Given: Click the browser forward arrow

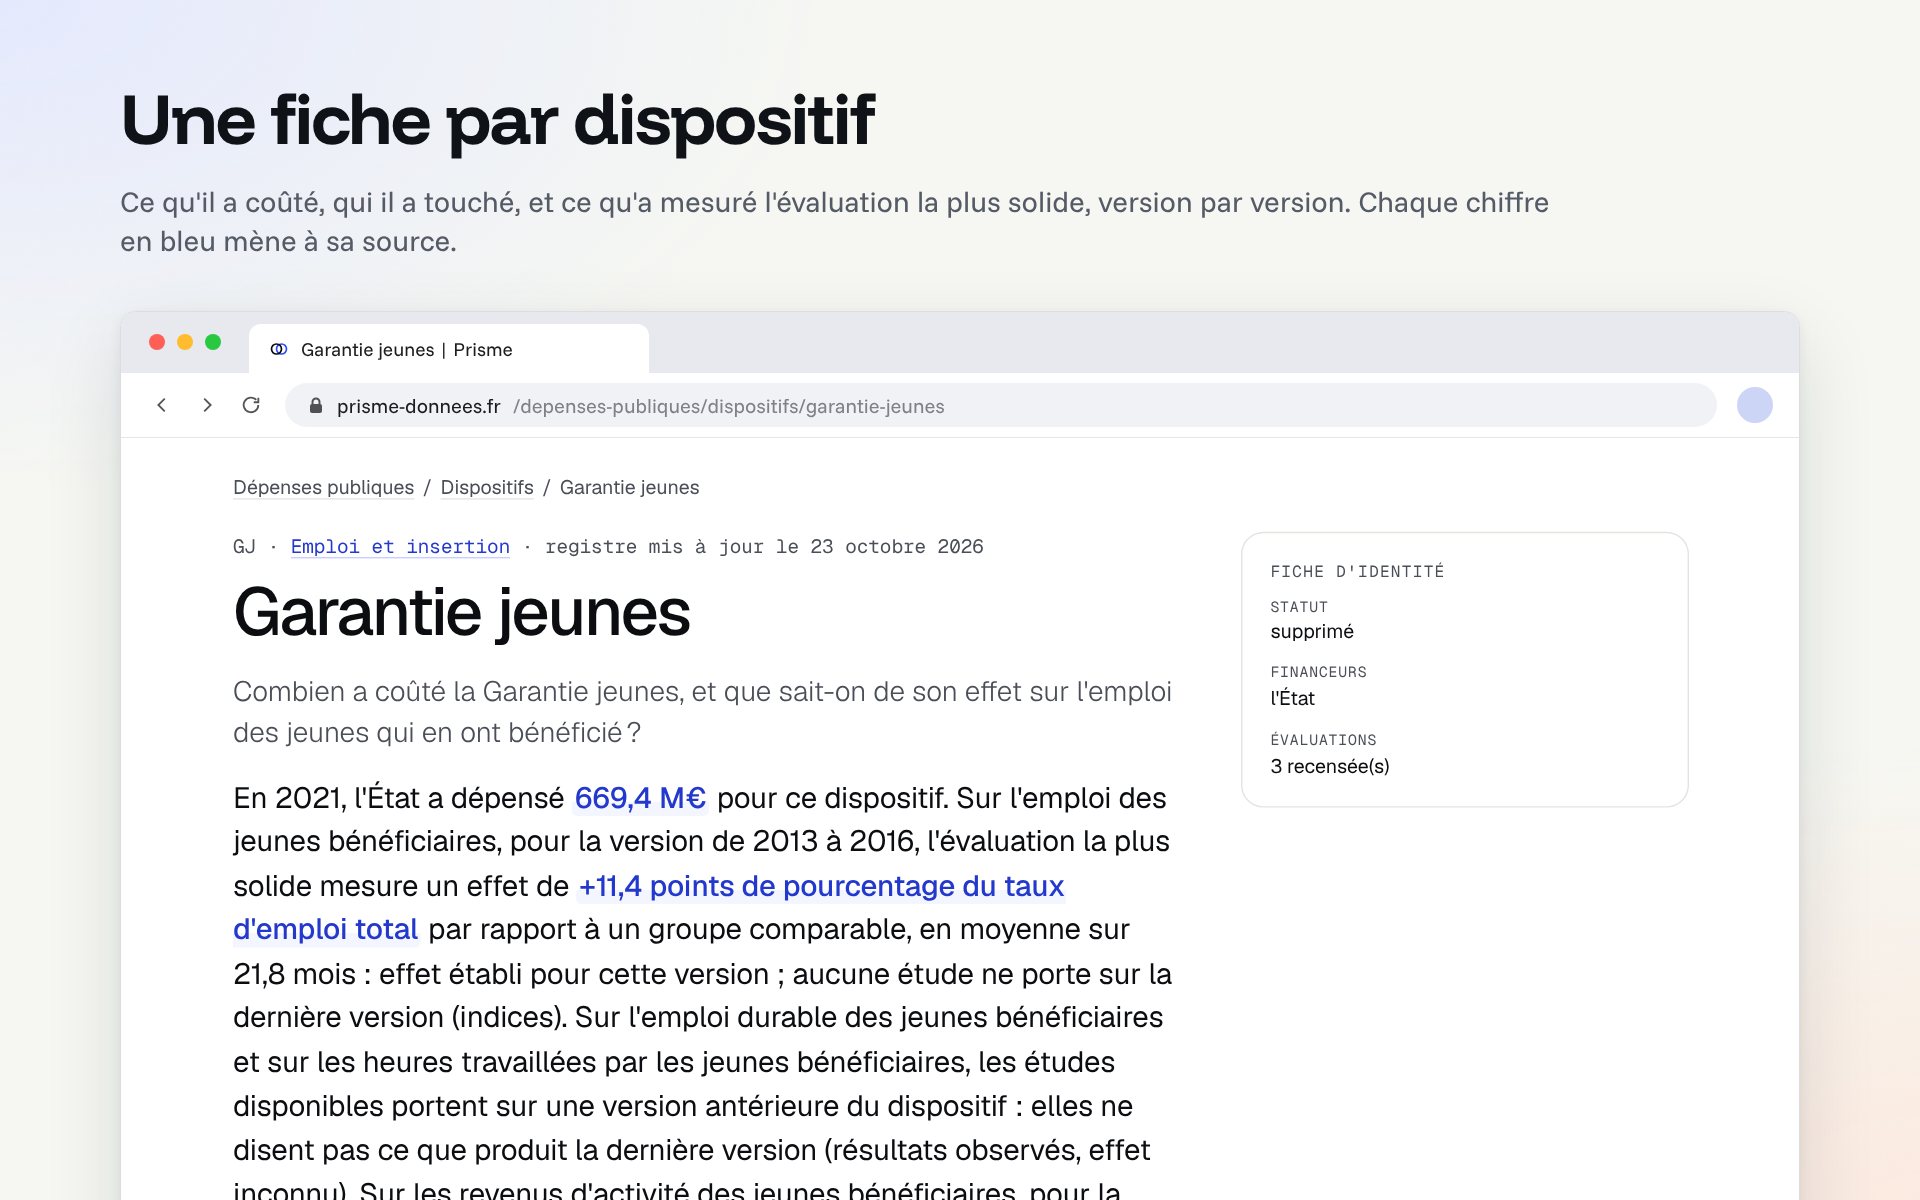Looking at the screenshot, I should point(207,405).
